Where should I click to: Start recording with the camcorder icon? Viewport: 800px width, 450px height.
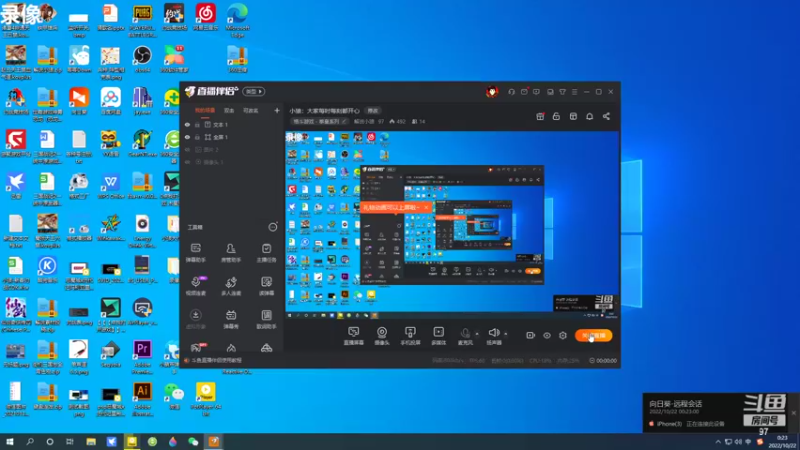point(531,335)
